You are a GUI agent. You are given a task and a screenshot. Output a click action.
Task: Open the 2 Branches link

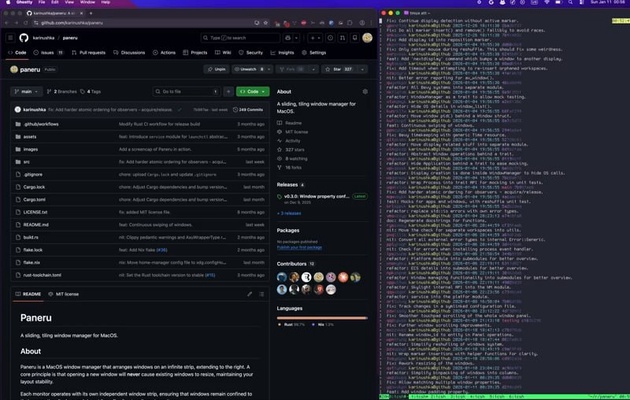tap(61, 92)
